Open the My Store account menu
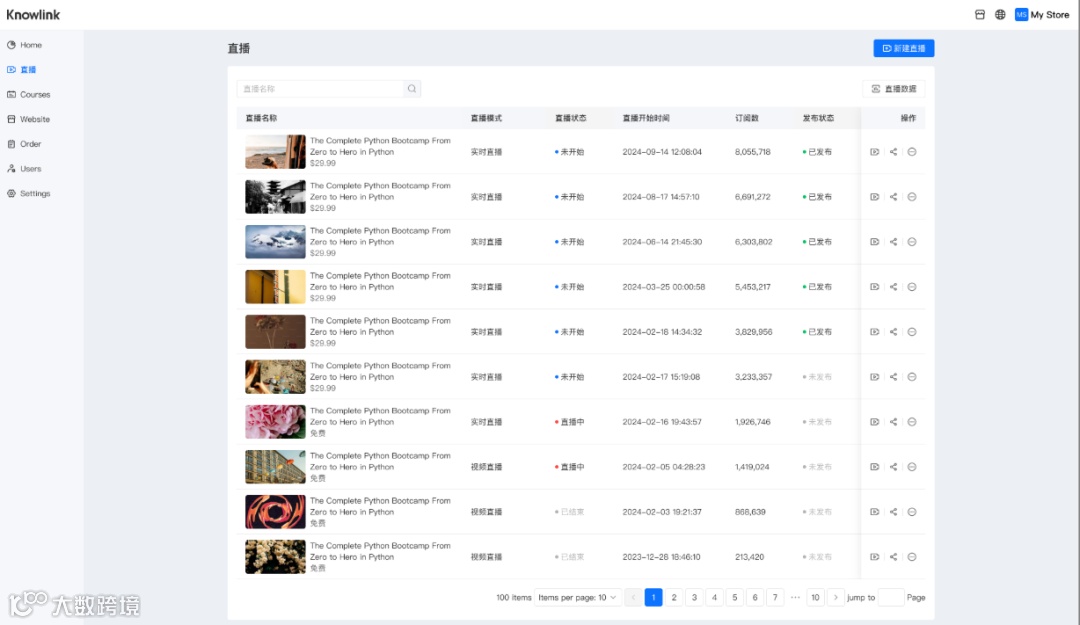The image size is (1080, 625). pyautogui.click(x=1042, y=14)
